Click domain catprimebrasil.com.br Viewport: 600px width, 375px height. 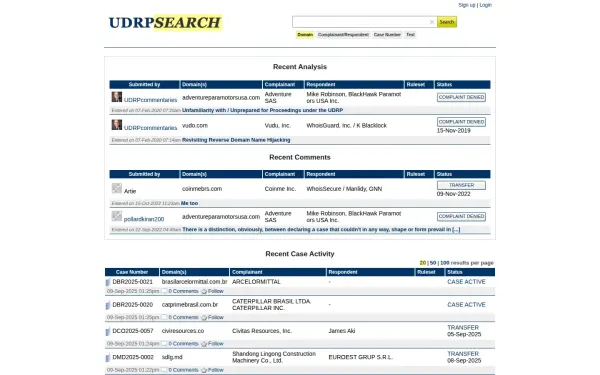pos(190,305)
